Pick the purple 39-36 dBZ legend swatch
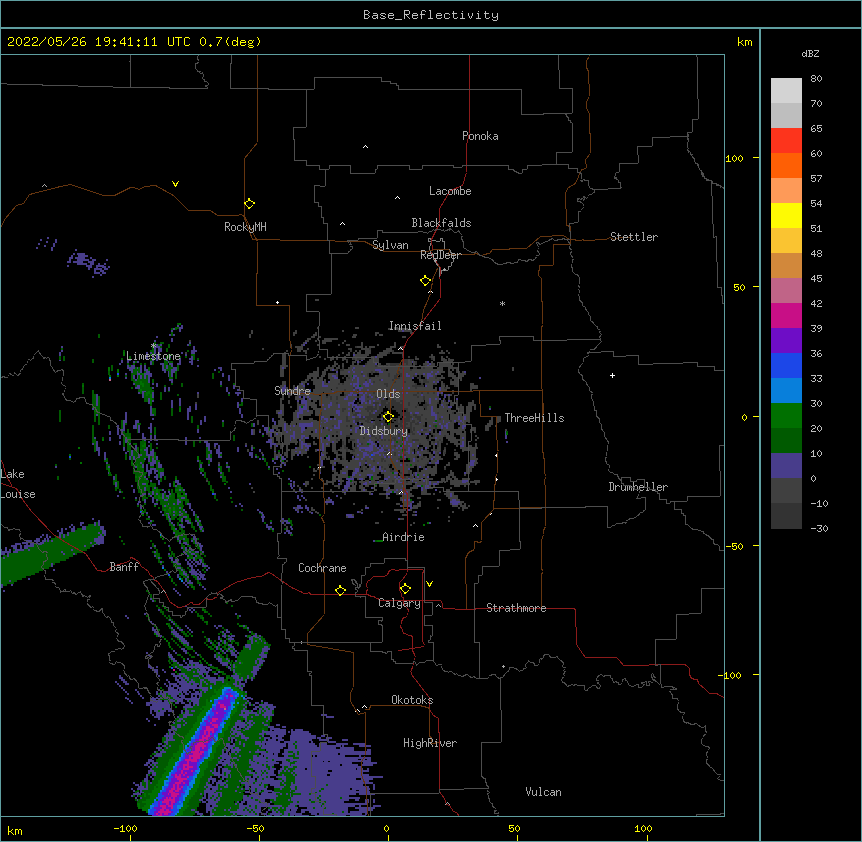Viewport: 862px width, 842px height. click(x=786, y=341)
